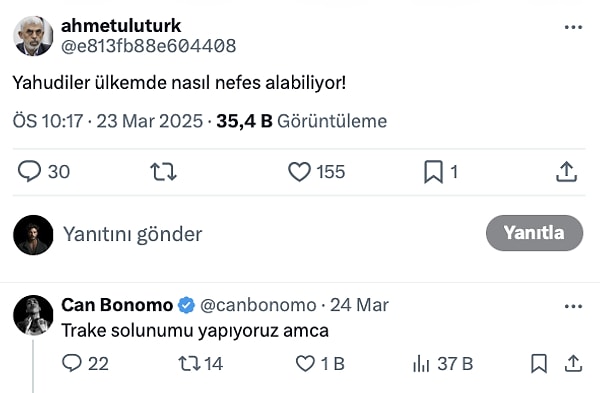Bookmark the main tweet
Screen dimensions: 600x393
pos(440,172)
